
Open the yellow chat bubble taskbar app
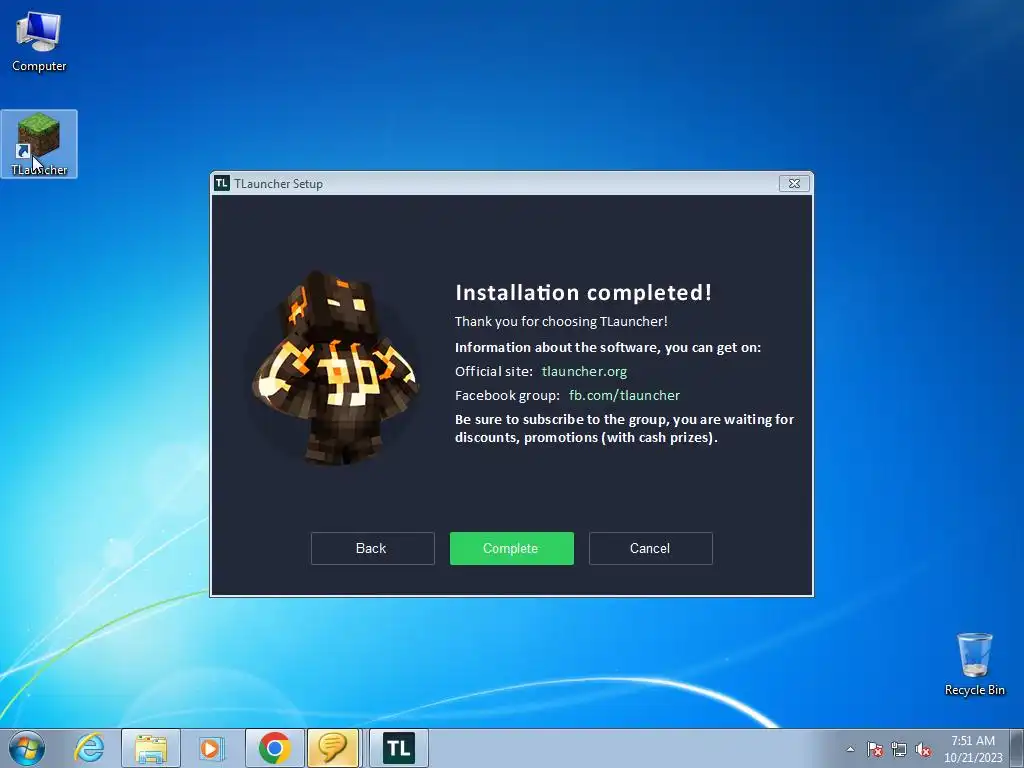coord(333,748)
